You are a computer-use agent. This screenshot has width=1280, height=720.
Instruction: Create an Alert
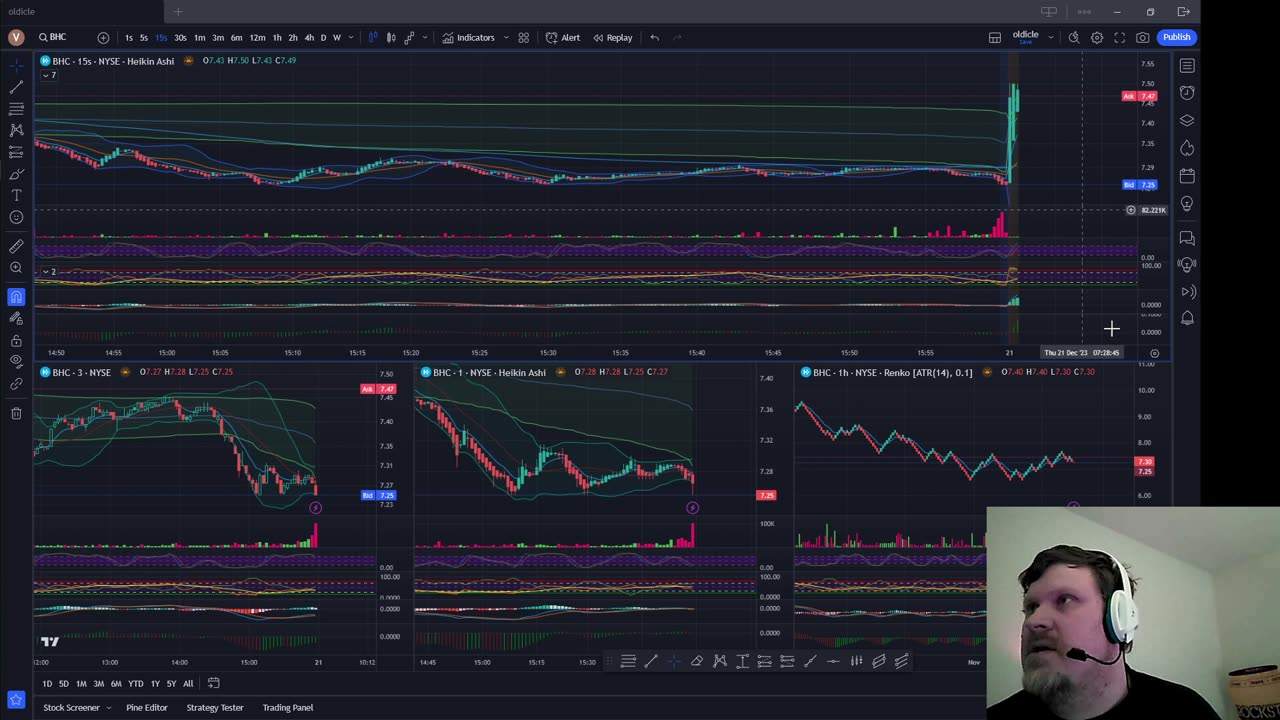[563, 38]
